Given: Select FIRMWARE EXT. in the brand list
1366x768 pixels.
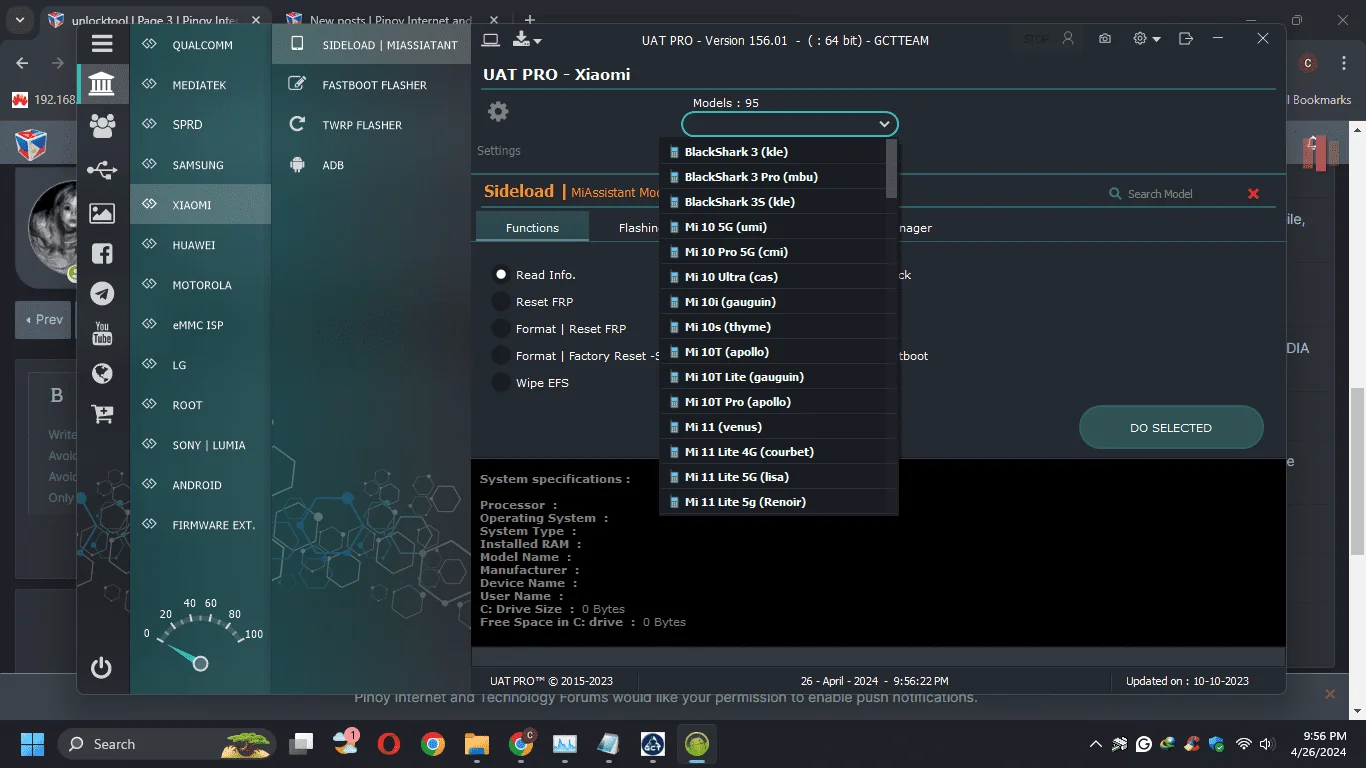Looking at the screenshot, I should click(200, 525).
